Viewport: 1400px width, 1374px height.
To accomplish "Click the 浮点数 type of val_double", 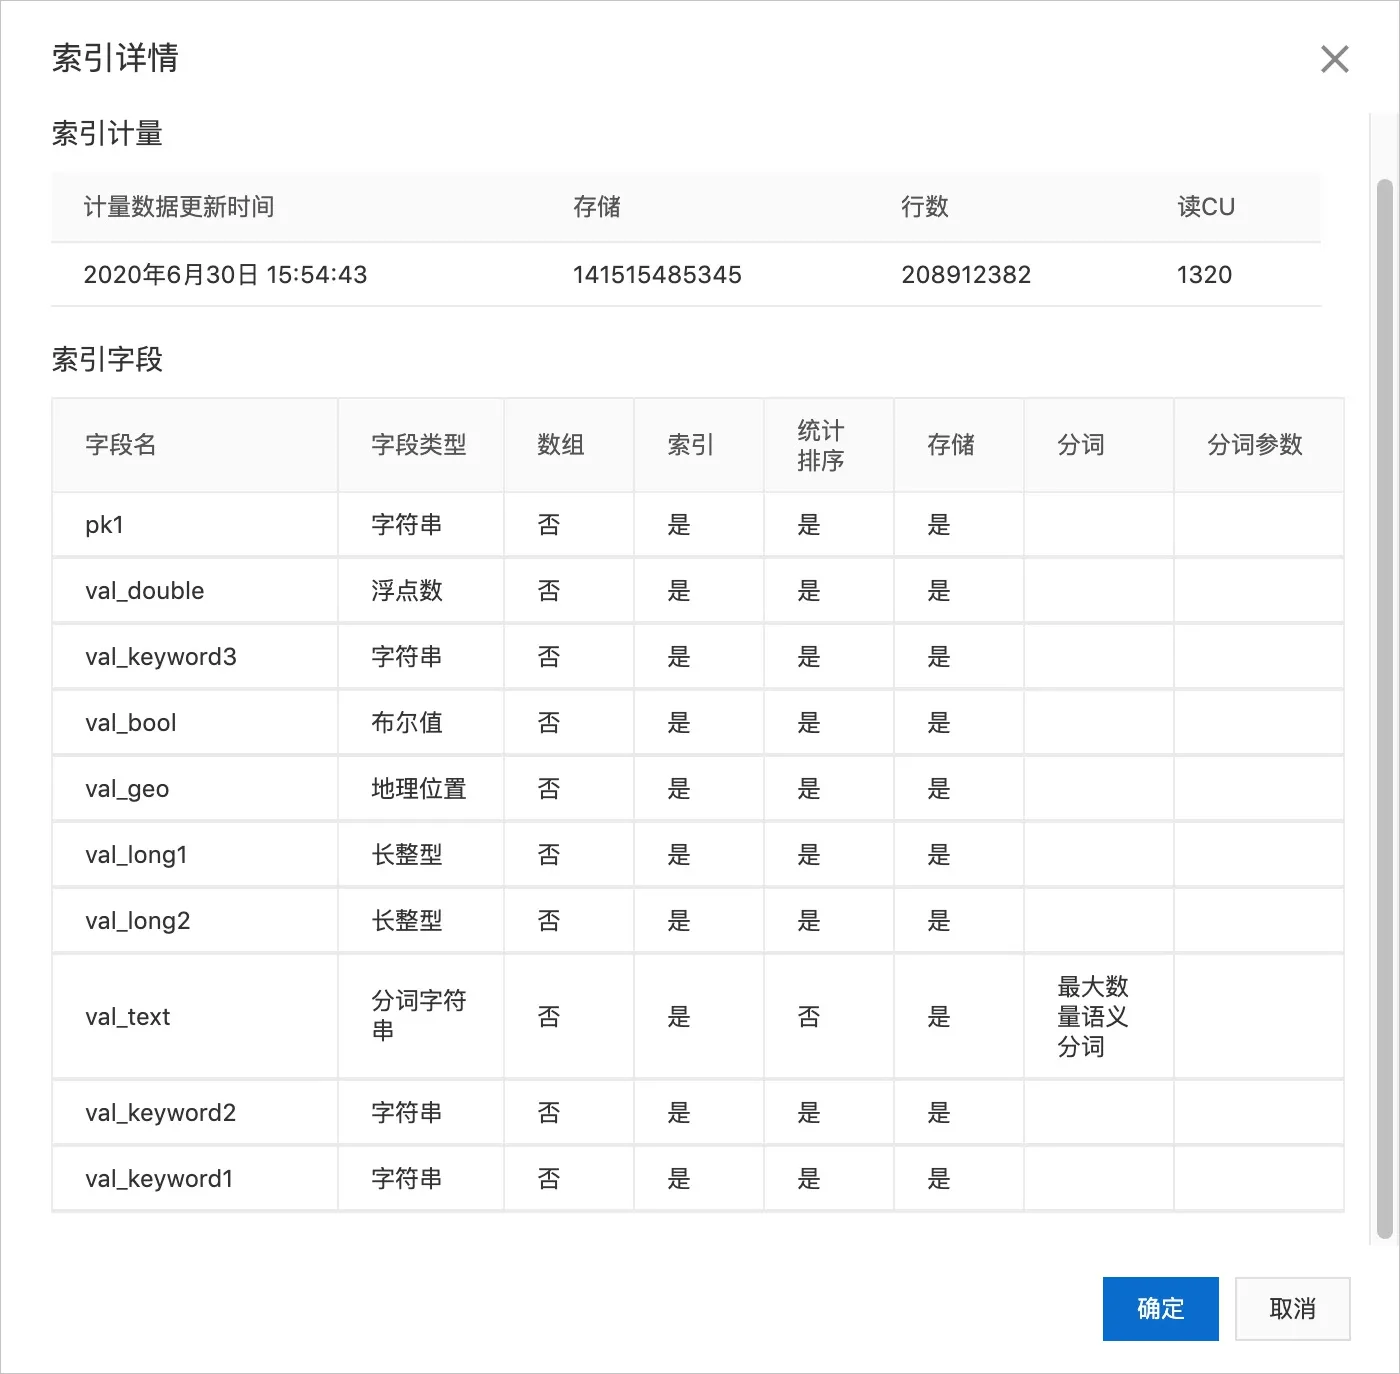I will [x=407, y=591].
